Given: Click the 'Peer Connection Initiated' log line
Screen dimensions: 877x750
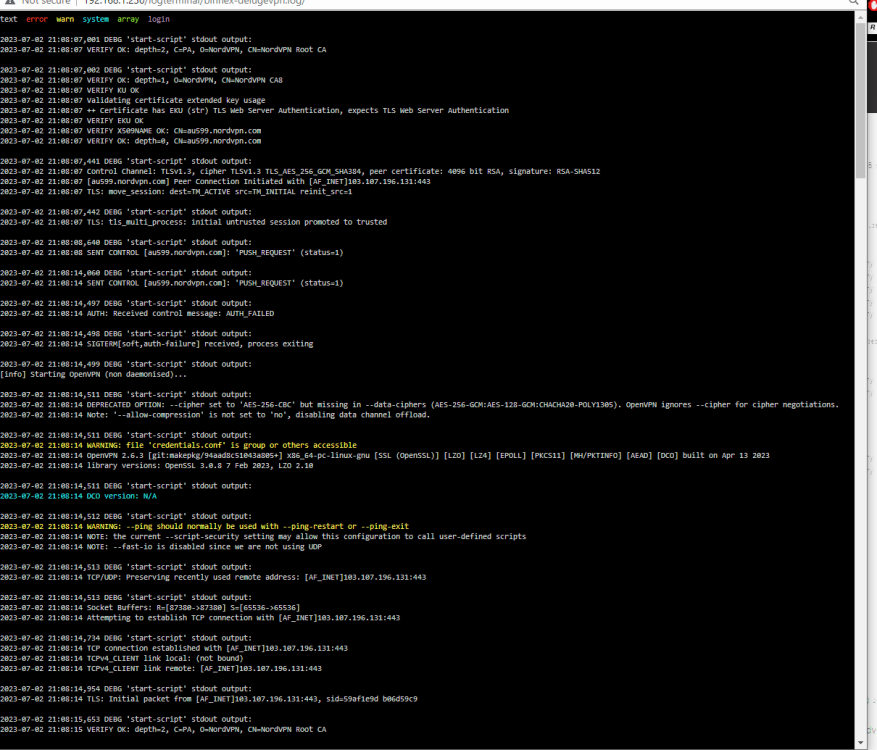Looking at the screenshot, I should (215, 182).
